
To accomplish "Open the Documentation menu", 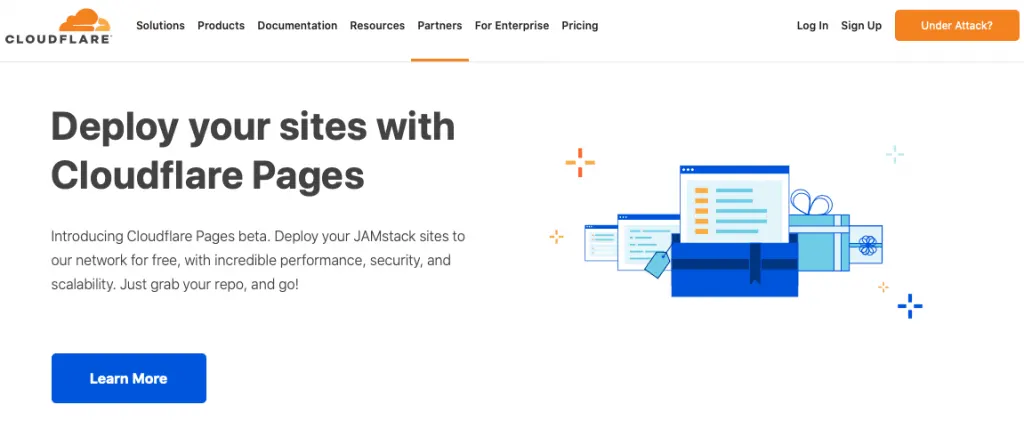I will click(297, 25).
